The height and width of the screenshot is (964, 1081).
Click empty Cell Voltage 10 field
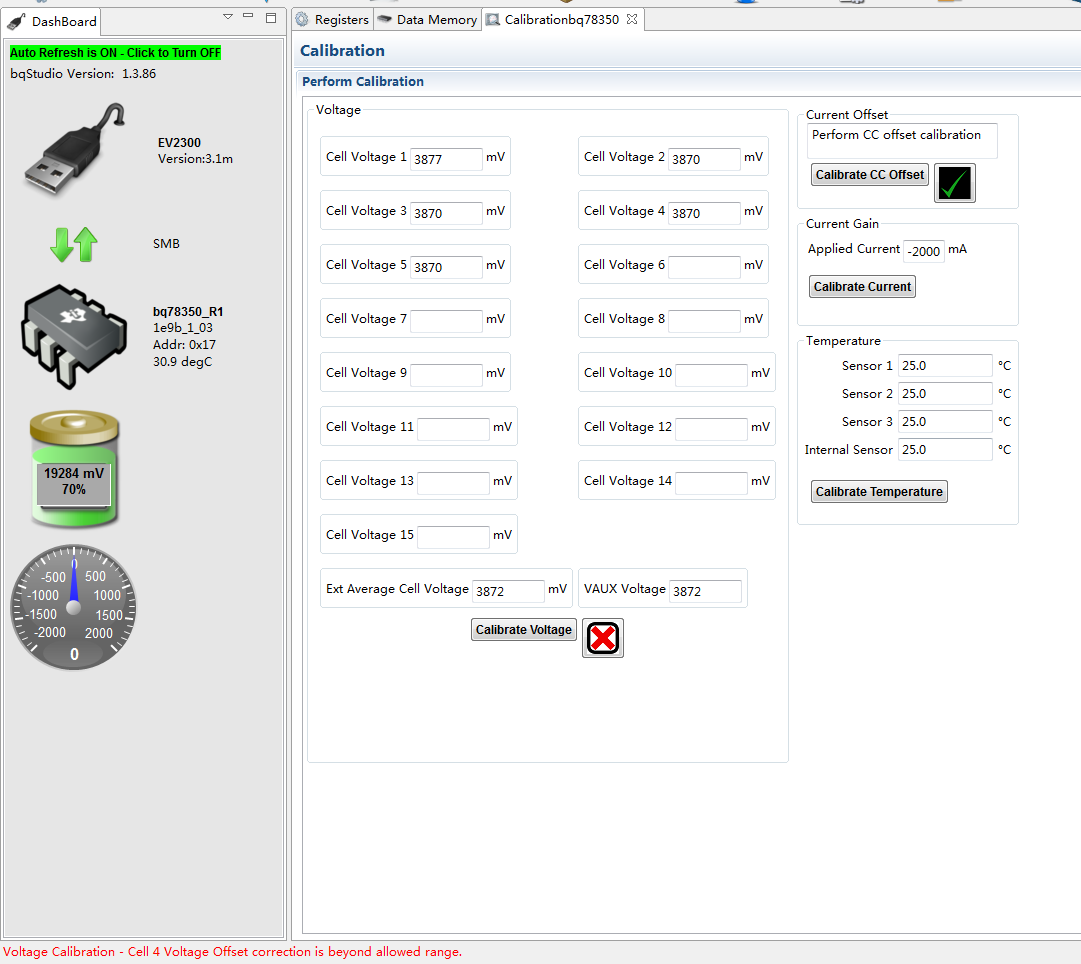point(711,374)
